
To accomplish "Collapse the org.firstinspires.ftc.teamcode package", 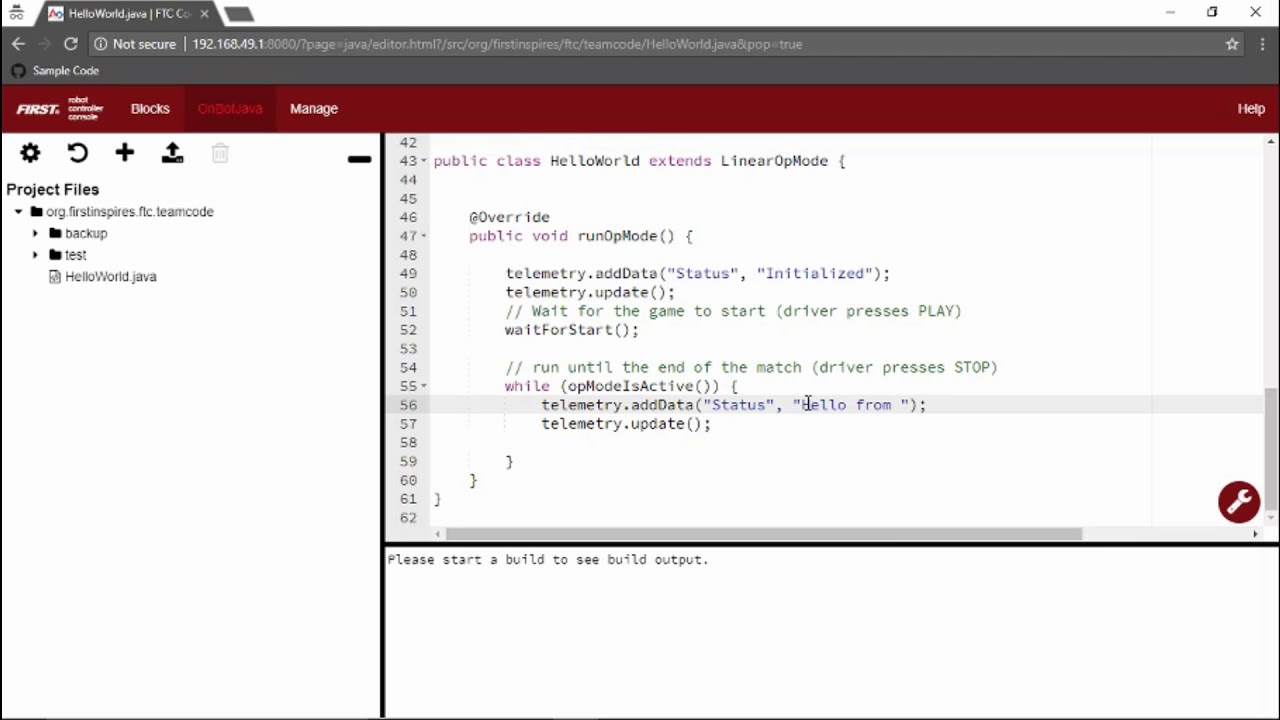I will 18,211.
